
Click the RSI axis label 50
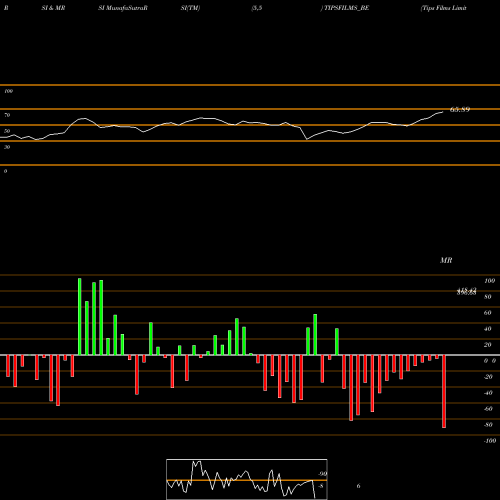pyautogui.click(x=7, y=131)
